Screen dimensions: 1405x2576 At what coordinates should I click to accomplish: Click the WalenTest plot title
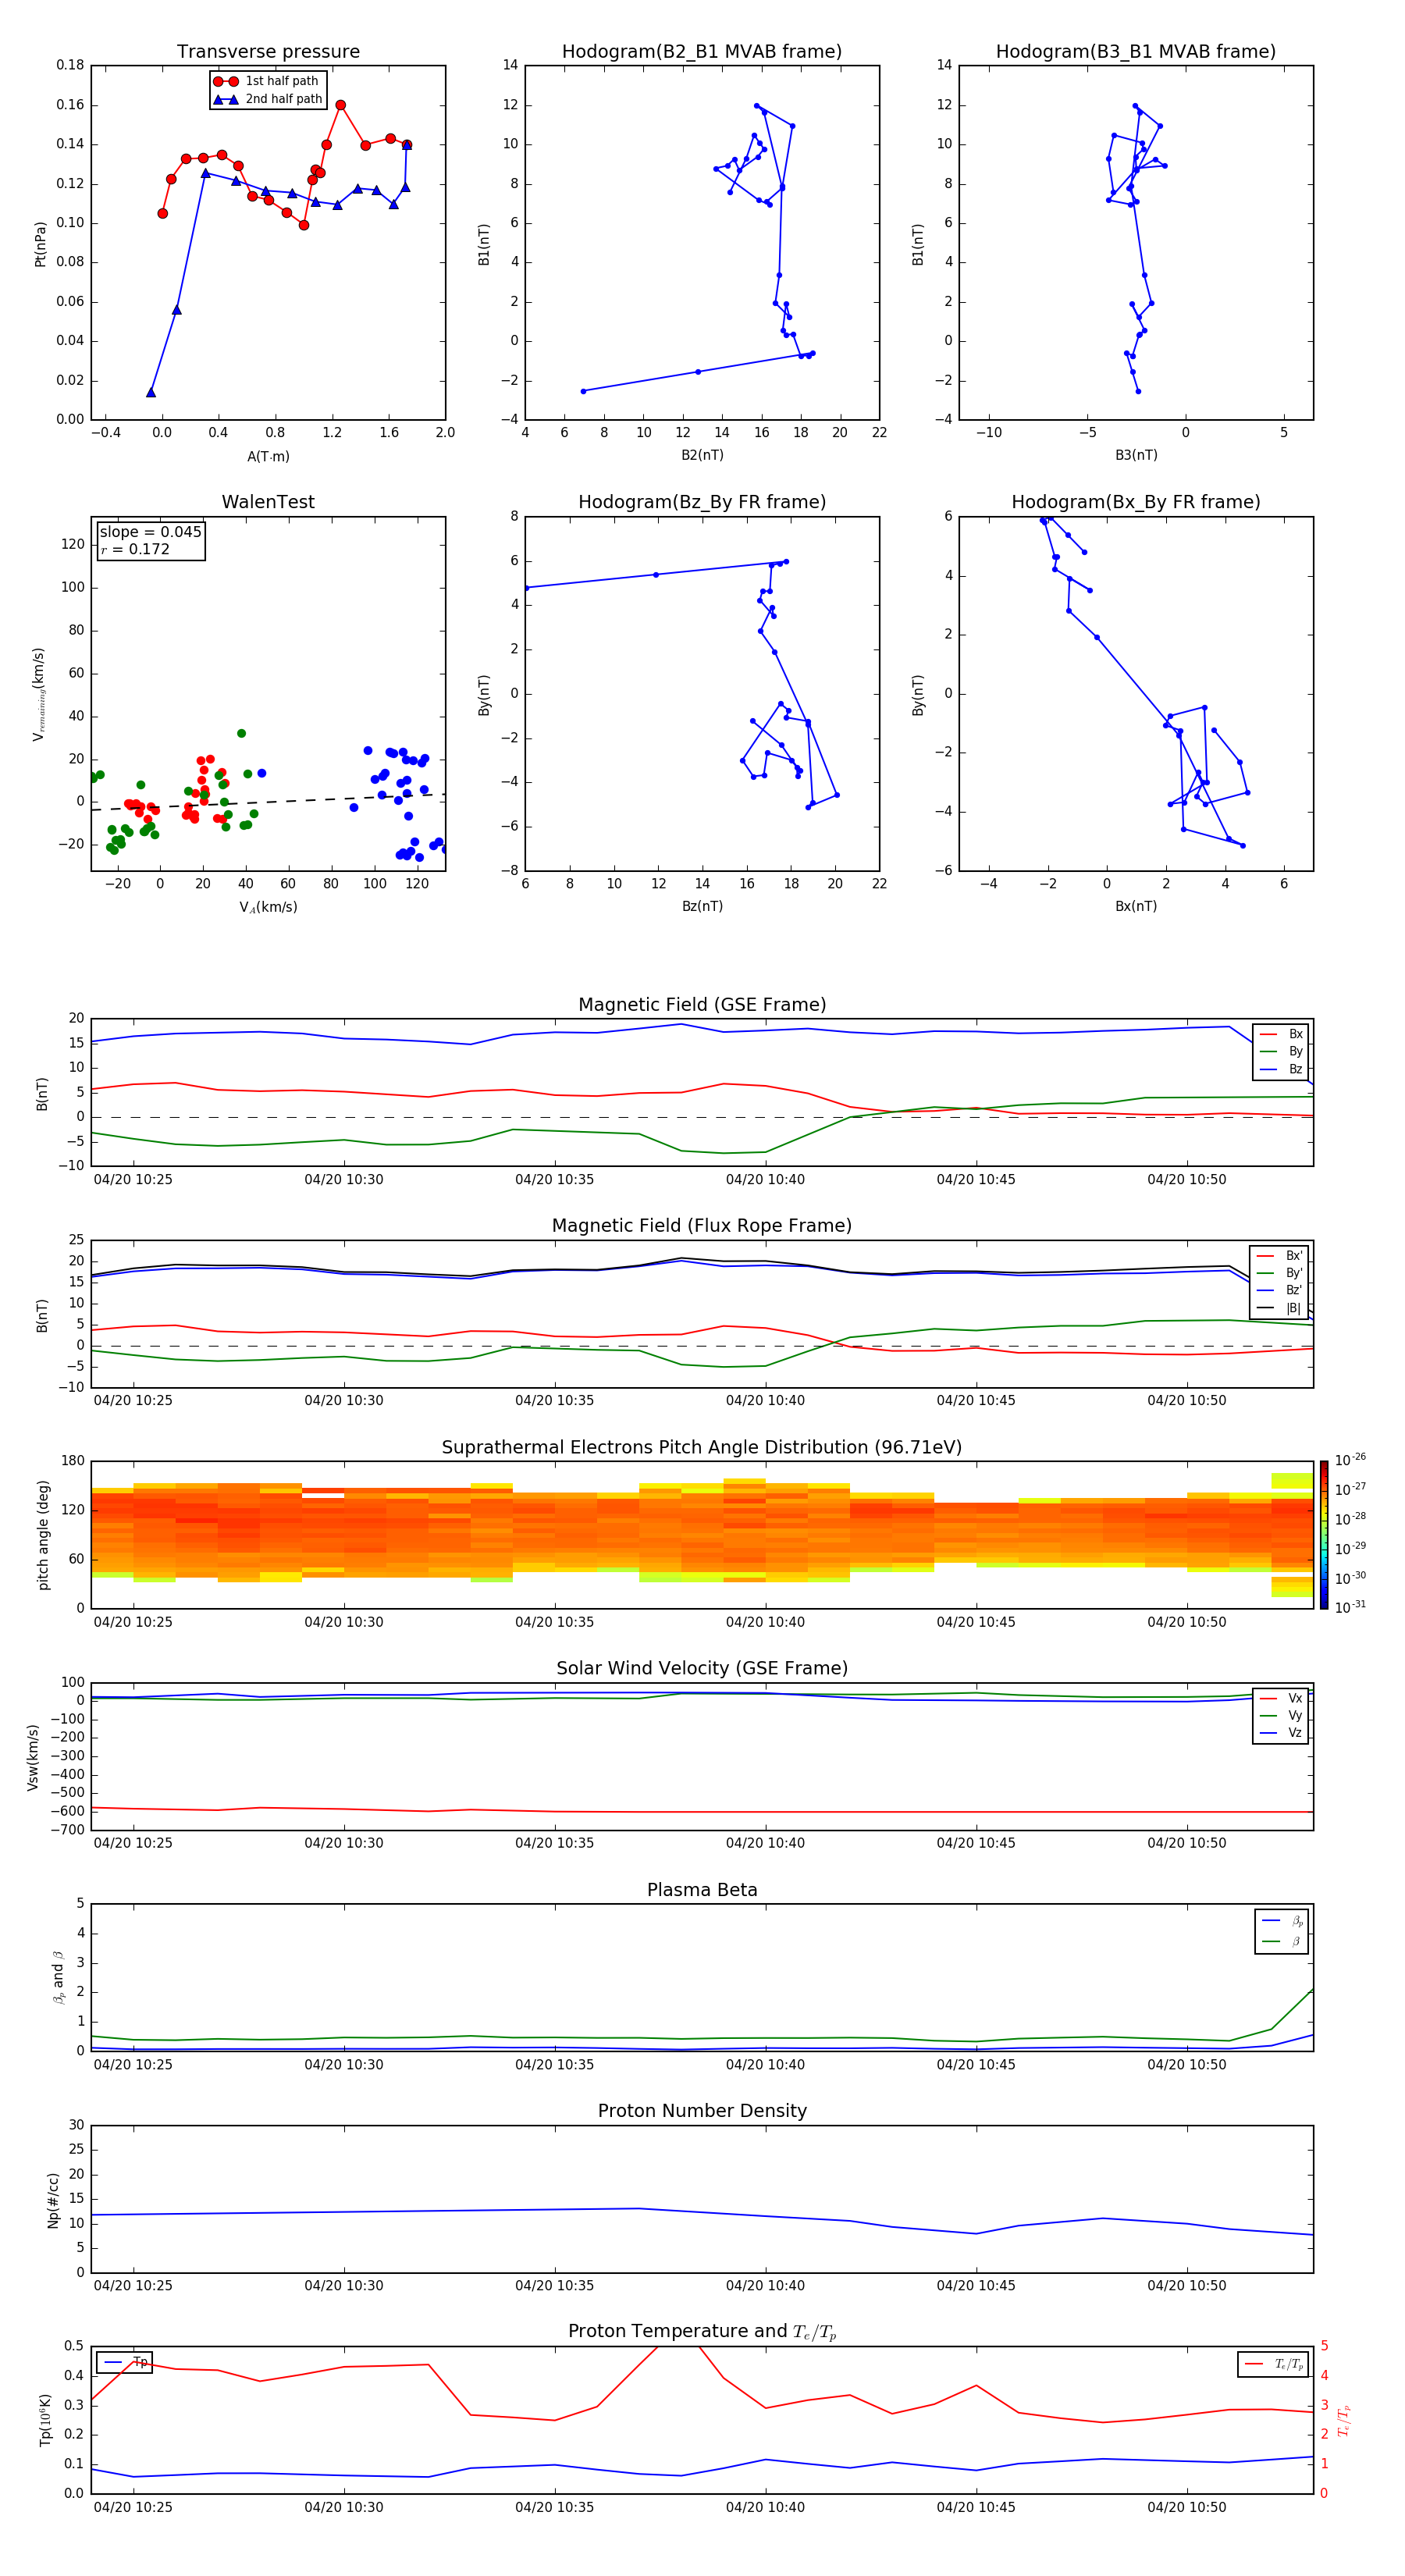(268, 502)
